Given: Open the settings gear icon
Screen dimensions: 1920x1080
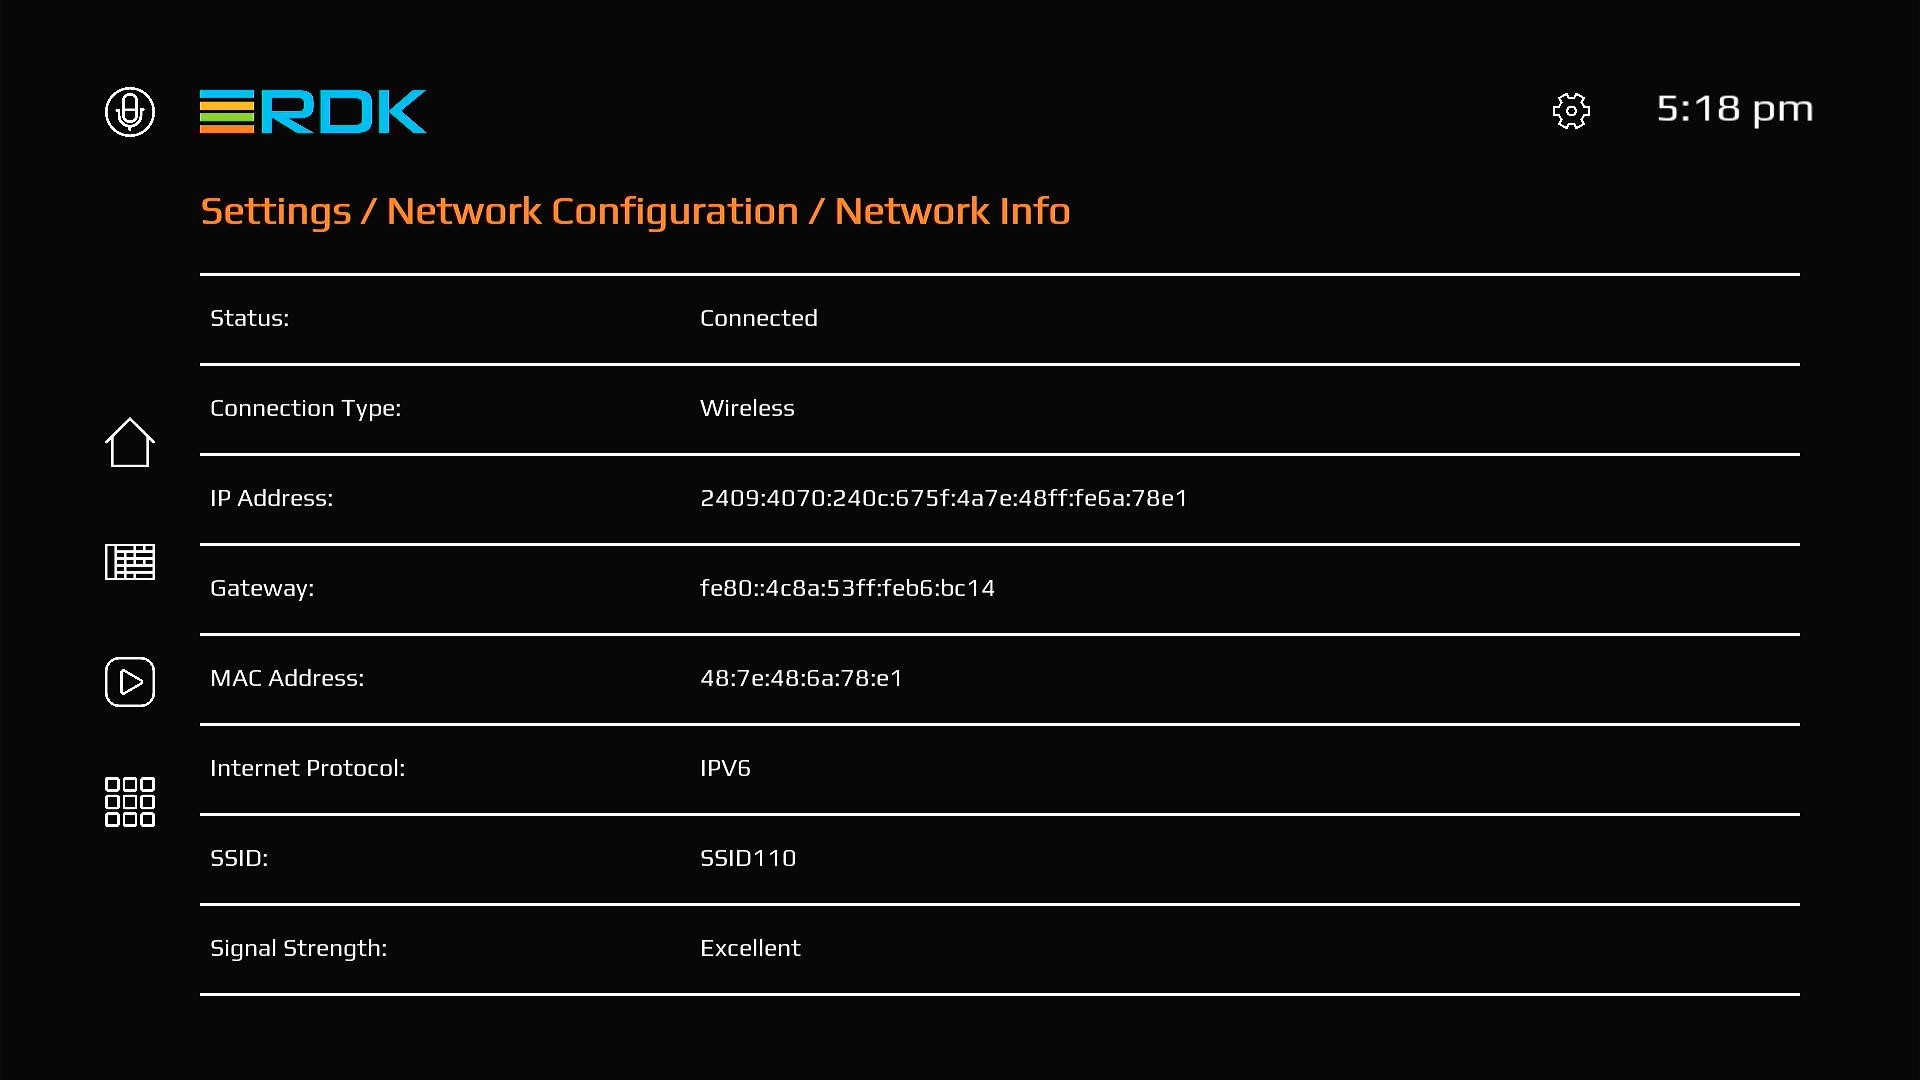Looking at the screenshot, I should point(1571,111).
